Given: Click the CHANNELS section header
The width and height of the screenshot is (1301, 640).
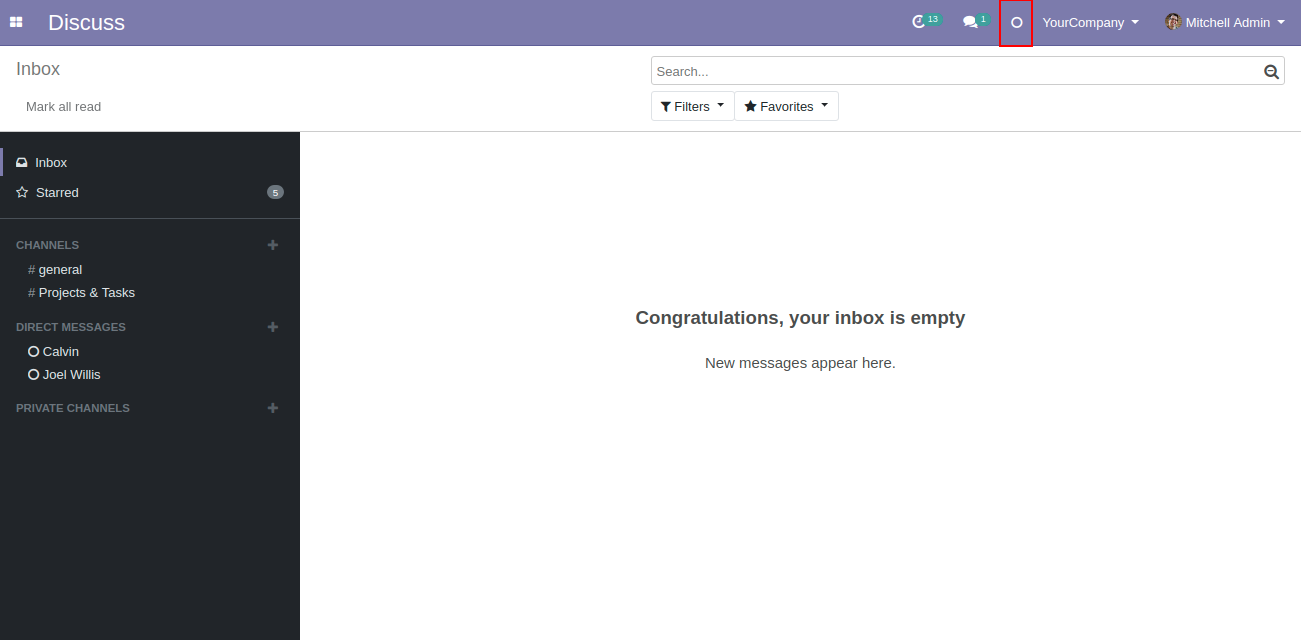Looking at the screenshot, I should pyautogui.click(x=47, y=245).
